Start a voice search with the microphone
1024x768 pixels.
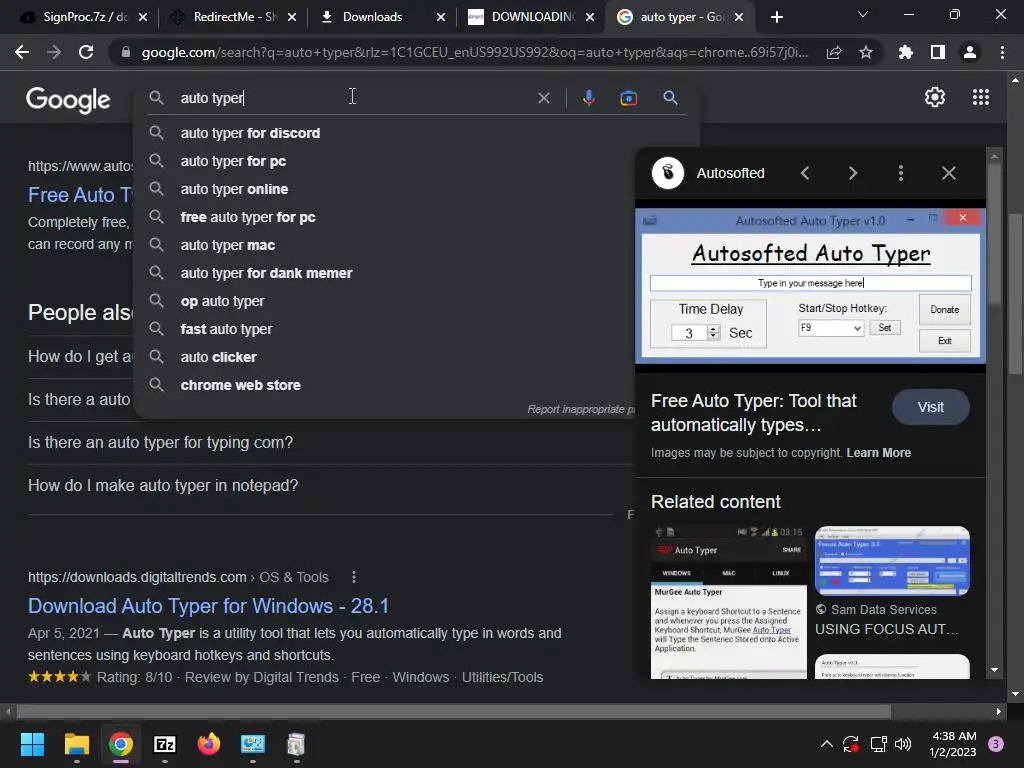point(588,98)
